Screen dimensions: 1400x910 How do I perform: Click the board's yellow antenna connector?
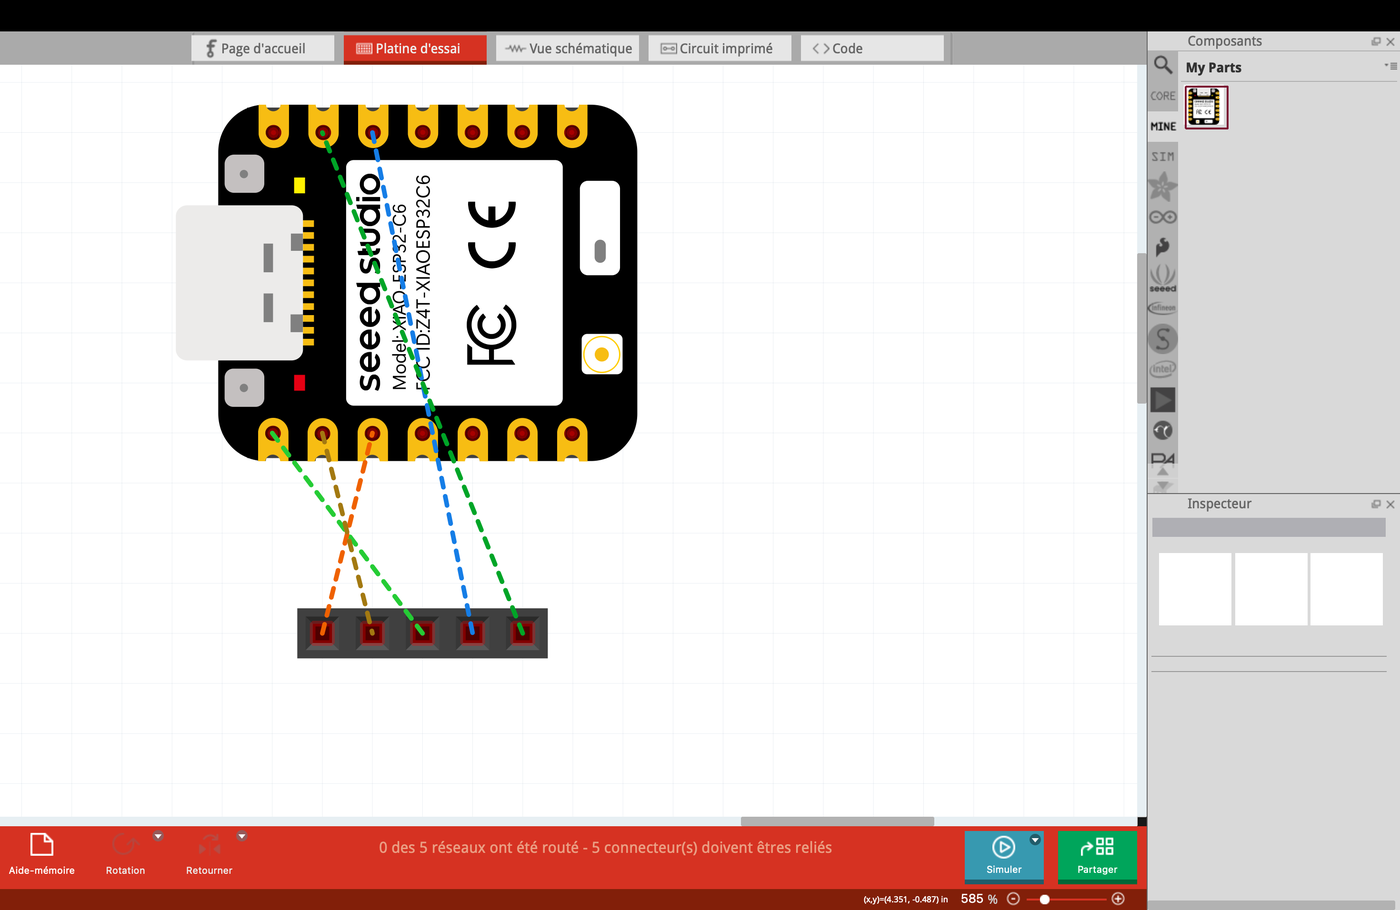(601, 354)
